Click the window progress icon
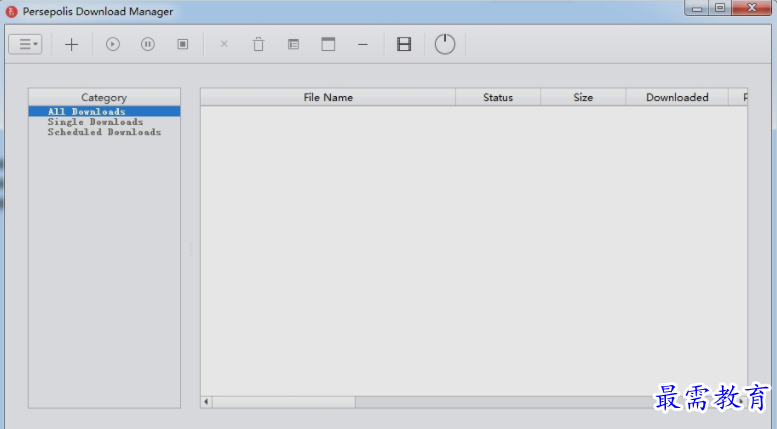Viewport: 777px width, 429px height. [328, 44]
